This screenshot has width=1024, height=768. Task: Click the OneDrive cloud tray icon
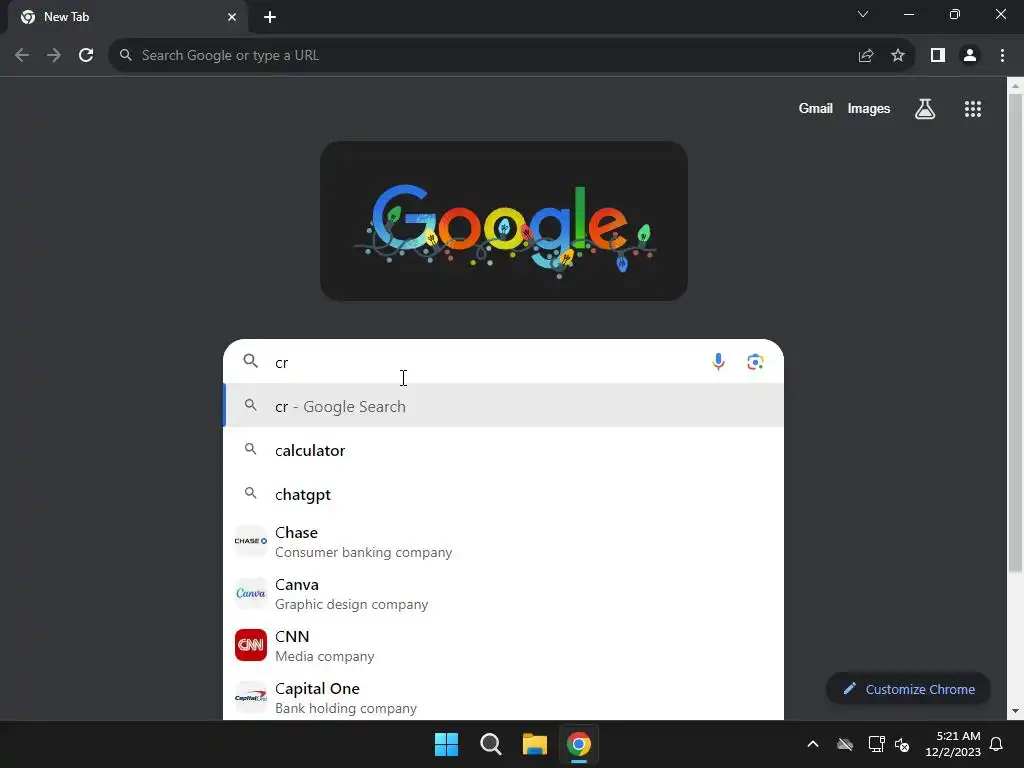tap(845, 744)
